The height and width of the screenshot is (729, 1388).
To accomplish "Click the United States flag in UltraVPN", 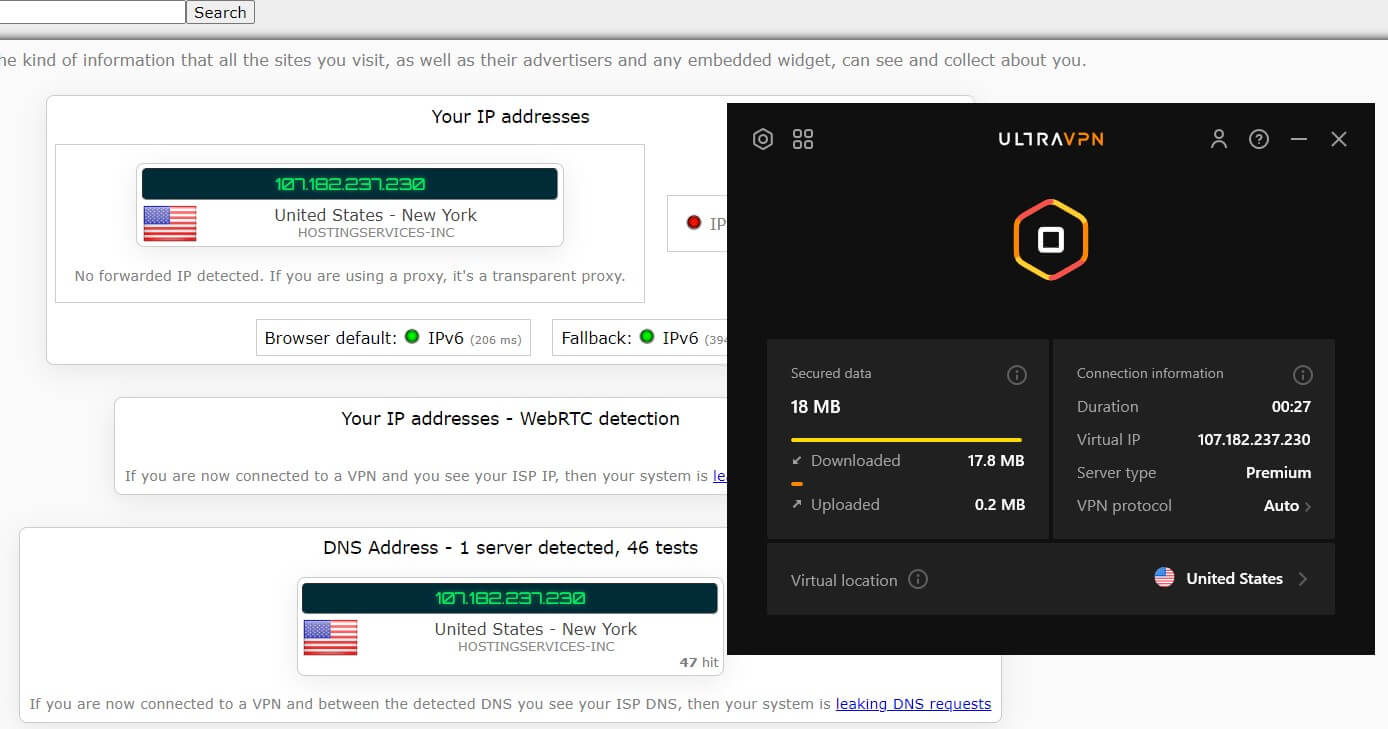I will point(1164,578).
